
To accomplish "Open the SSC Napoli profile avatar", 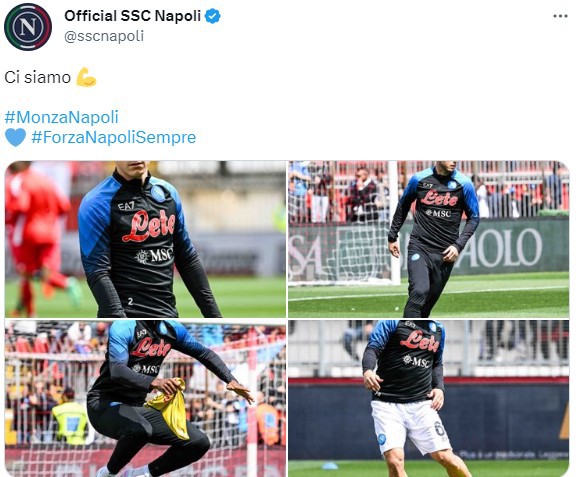I will [28, 27].
